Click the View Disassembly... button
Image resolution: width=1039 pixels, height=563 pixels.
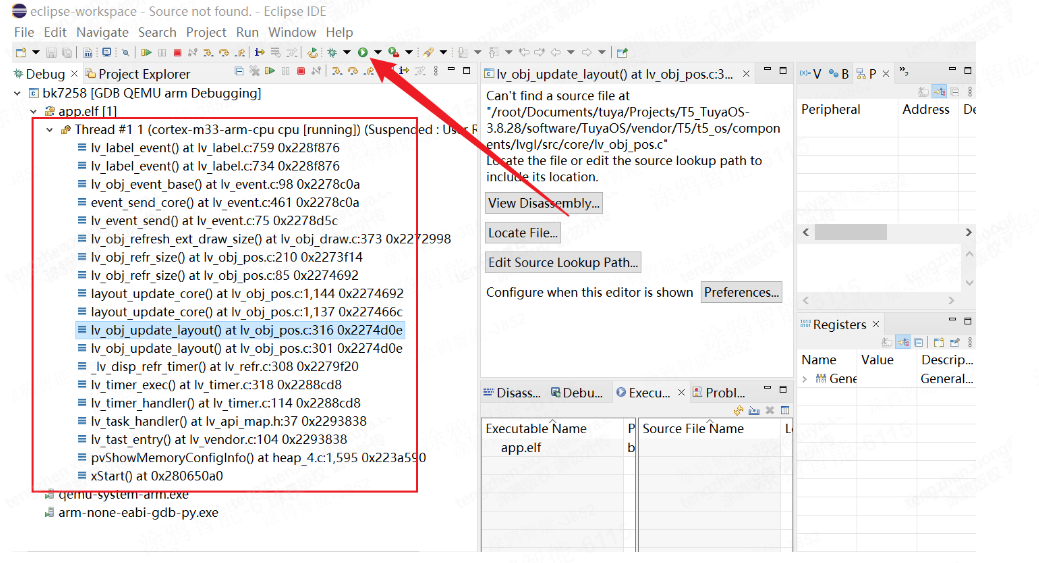pyautogui.click(x=543, y=203)
